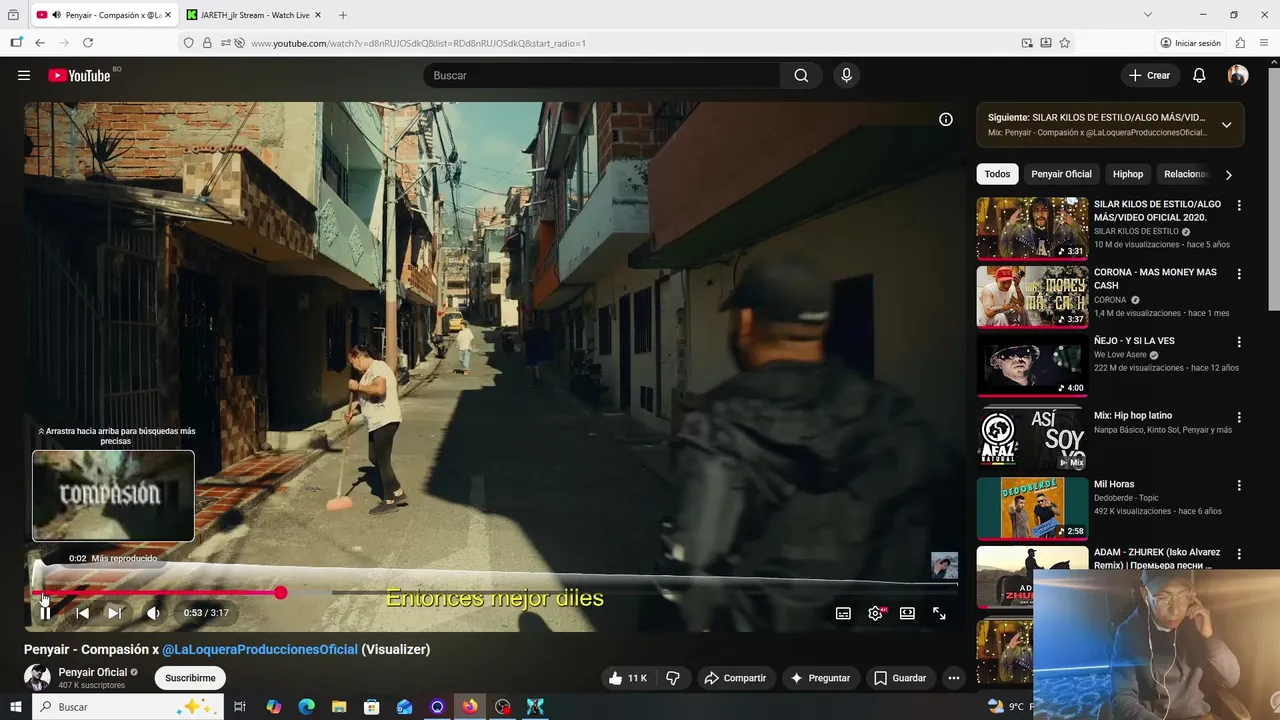Switch to theater mode
This screenshot has width=1280, height=720.
[x=907, y=613]
